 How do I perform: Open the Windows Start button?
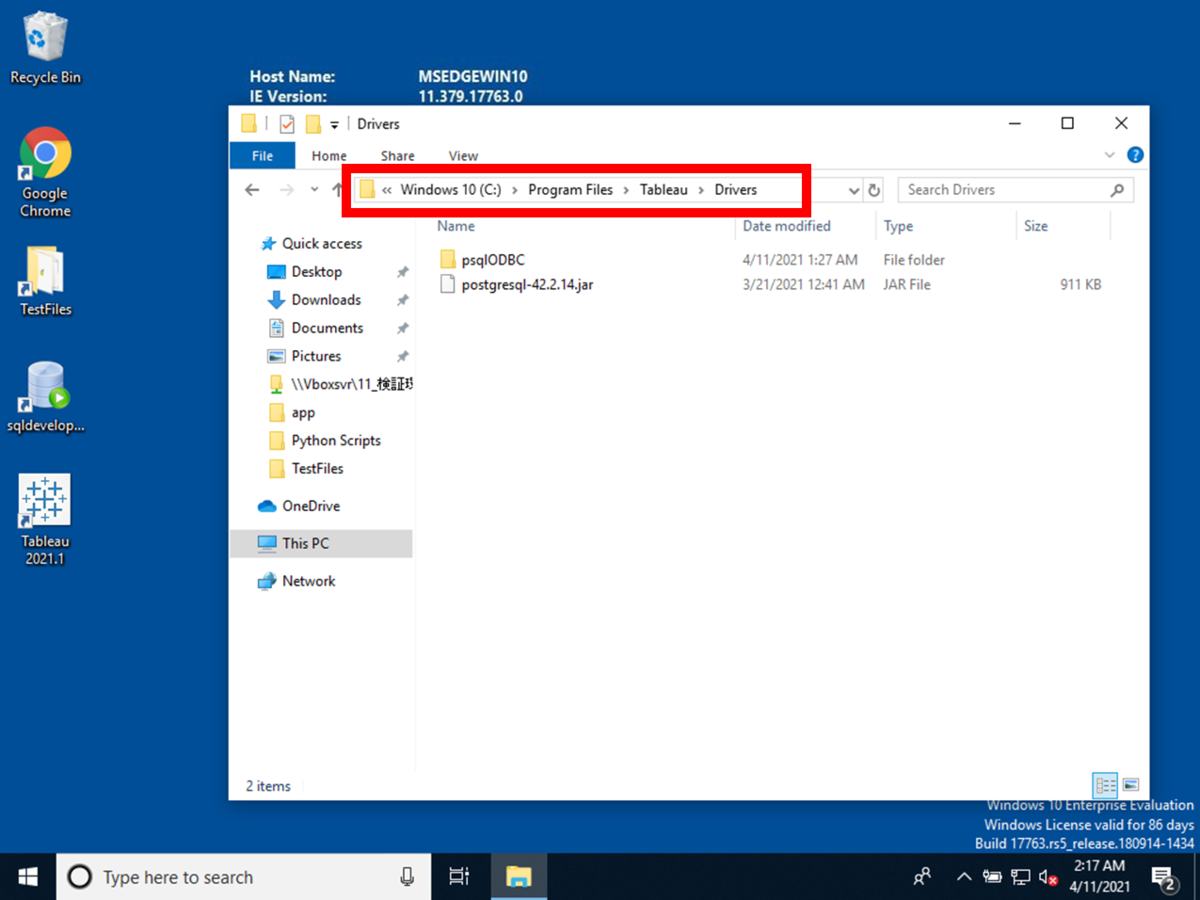pos(28,877)
